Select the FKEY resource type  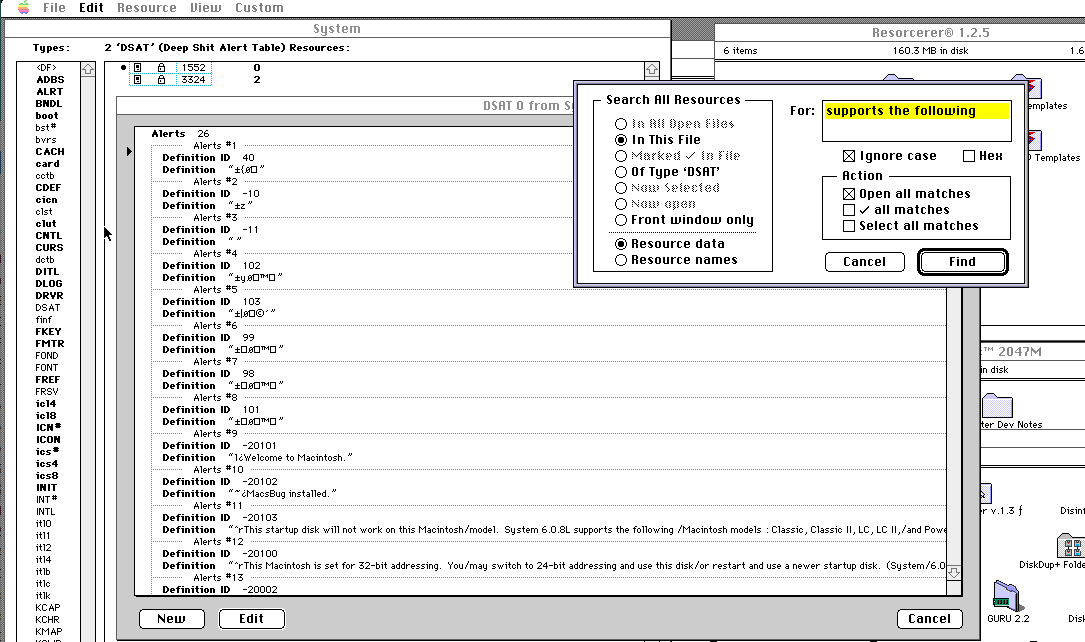tap(48, 332)
